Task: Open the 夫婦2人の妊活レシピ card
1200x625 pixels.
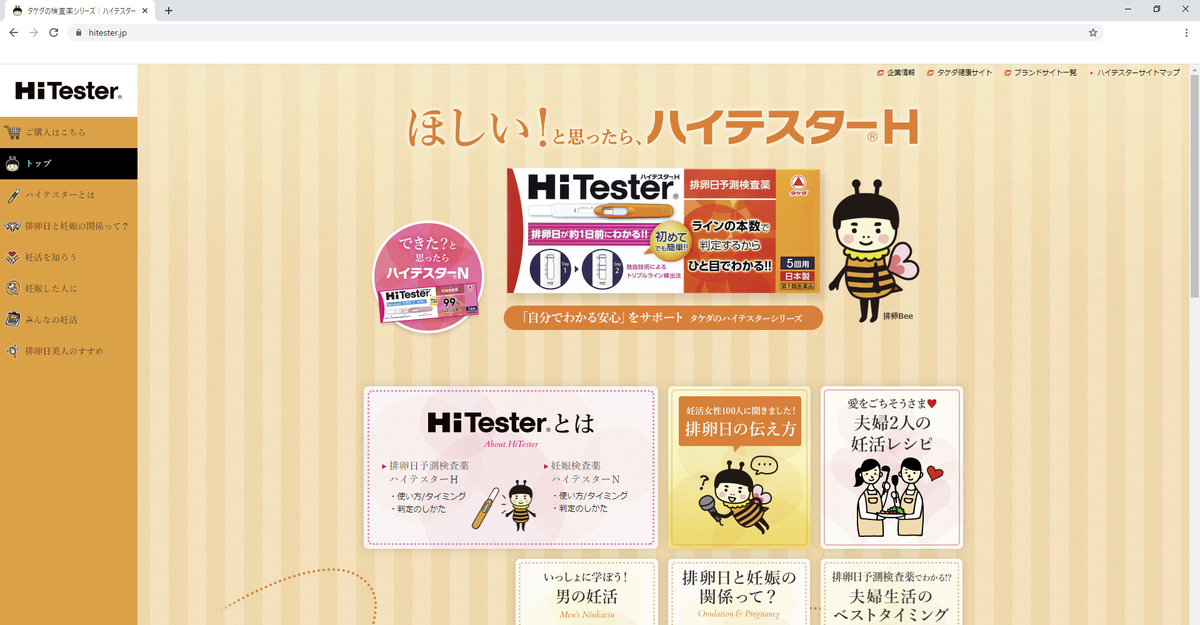Action: (891, 467)
